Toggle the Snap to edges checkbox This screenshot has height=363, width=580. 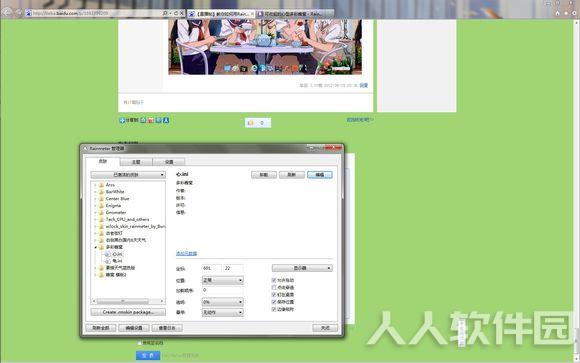(x=274, y=309)
